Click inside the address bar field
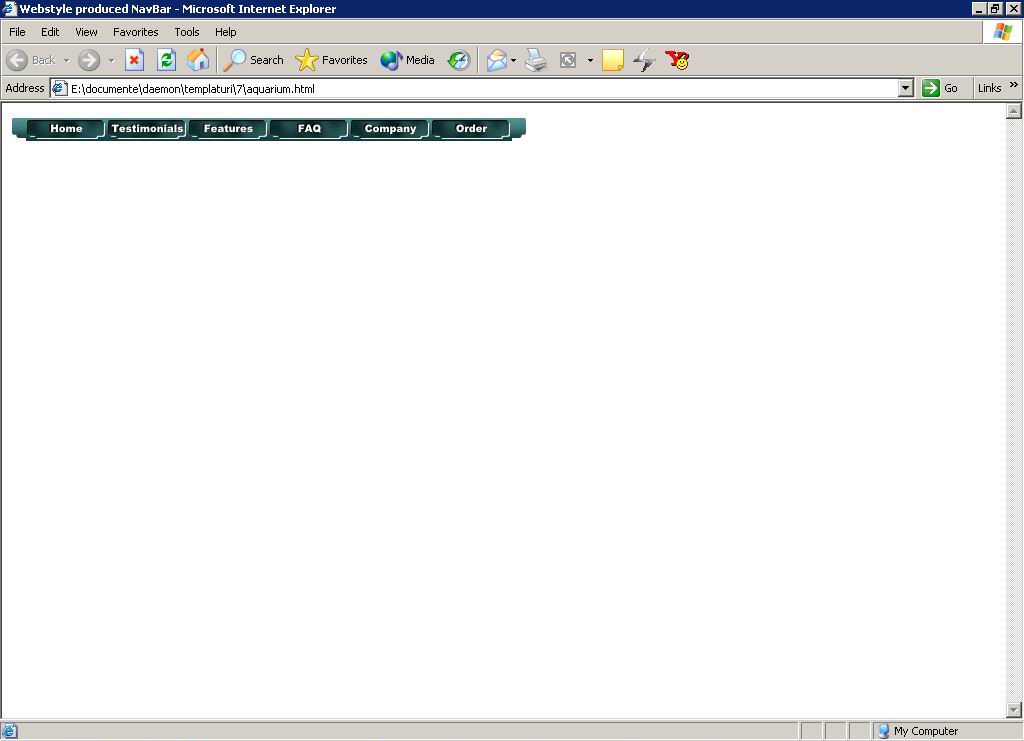 point(480,88)
